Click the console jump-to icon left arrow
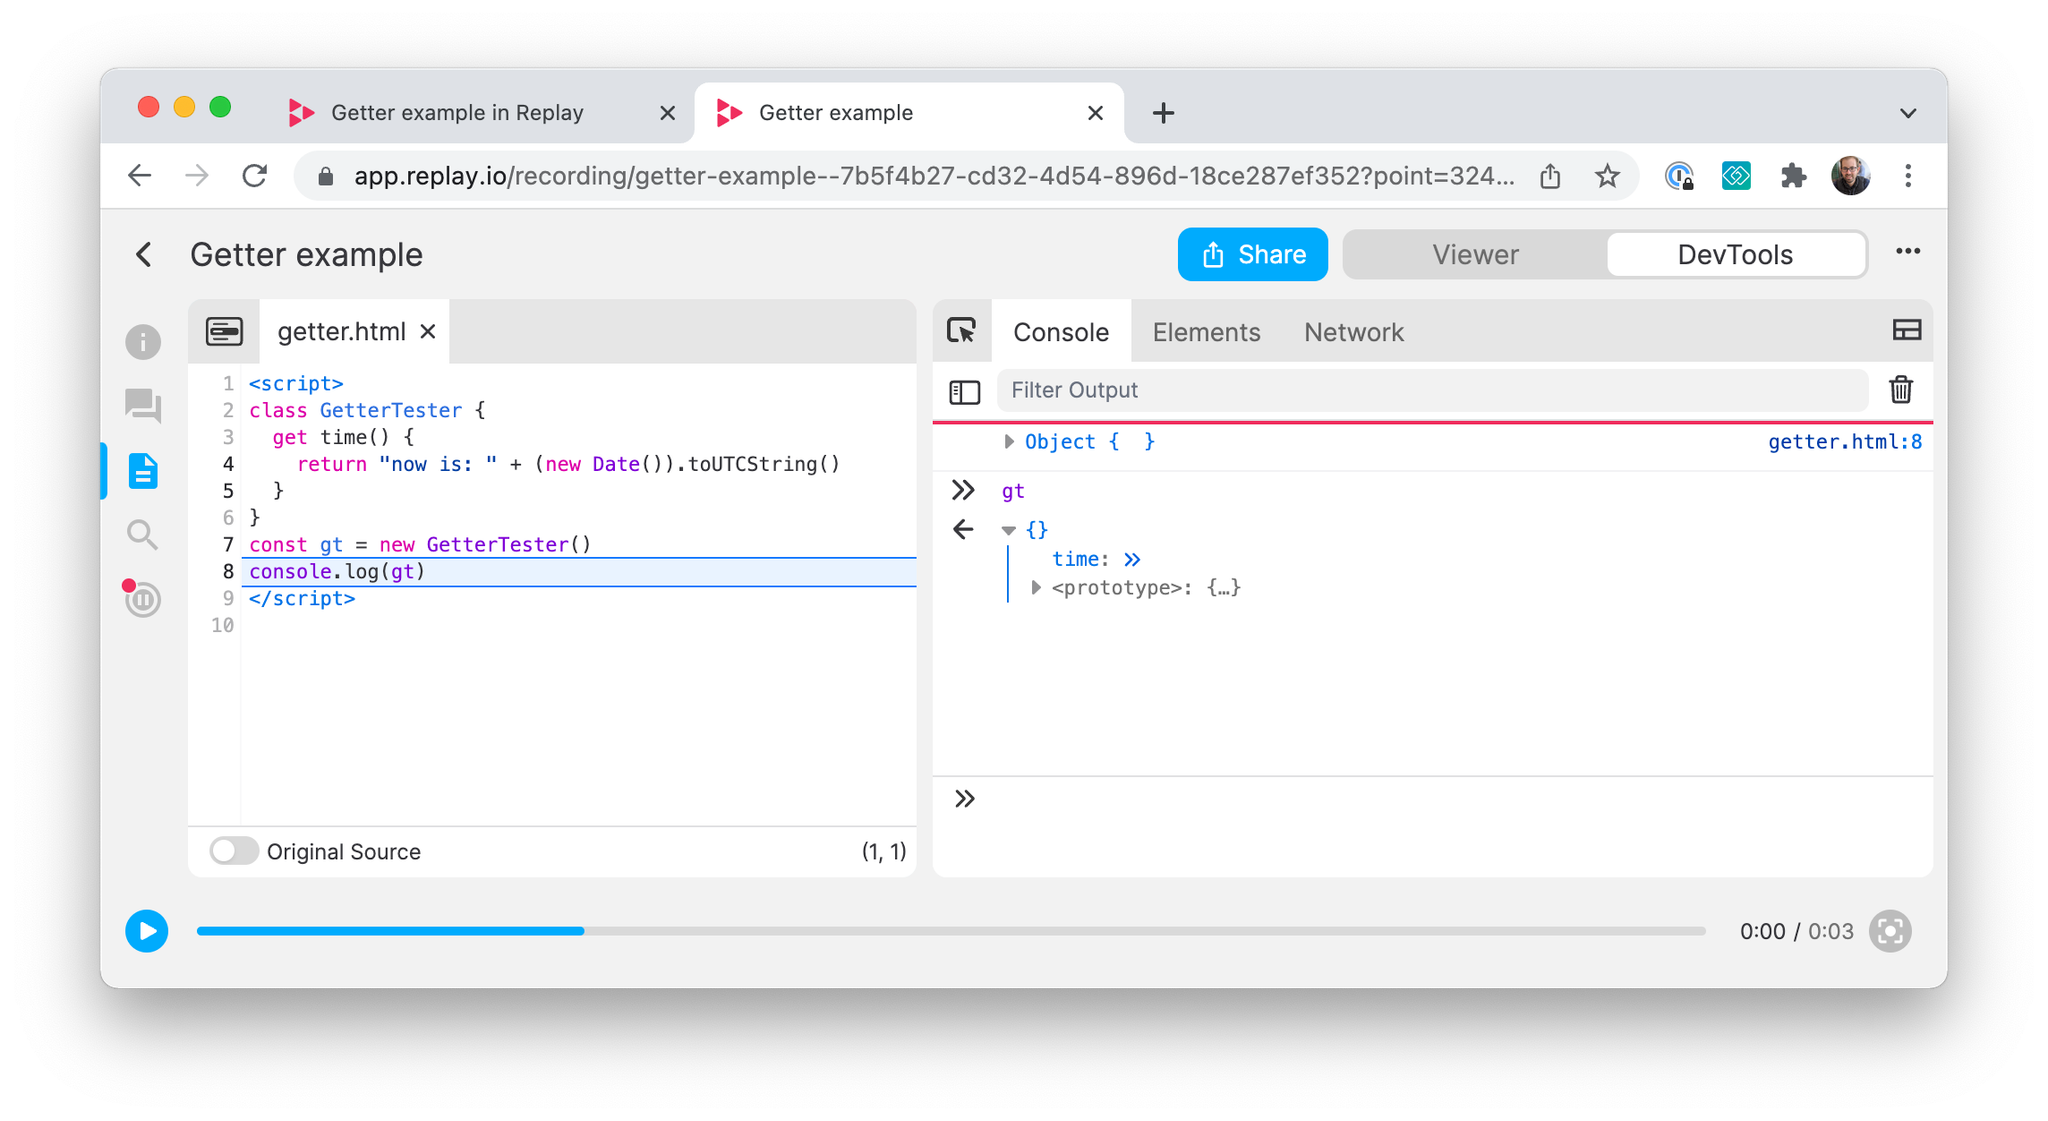This screenshot has width=2048, height=1121. (965, 530)
